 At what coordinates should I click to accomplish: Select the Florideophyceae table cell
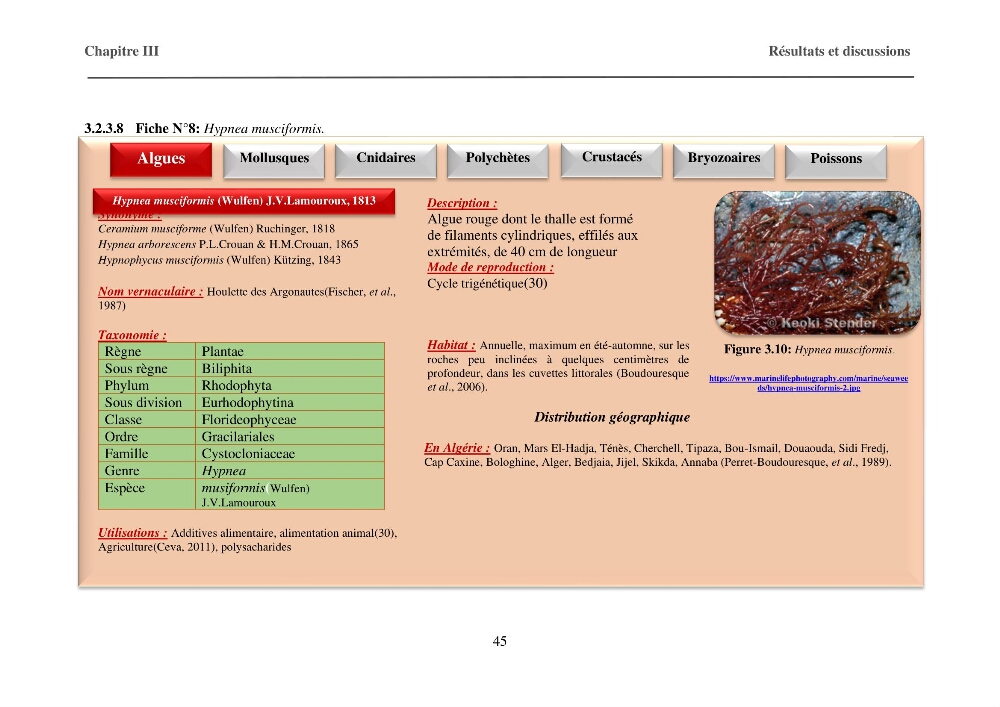[x=290, y=419]
